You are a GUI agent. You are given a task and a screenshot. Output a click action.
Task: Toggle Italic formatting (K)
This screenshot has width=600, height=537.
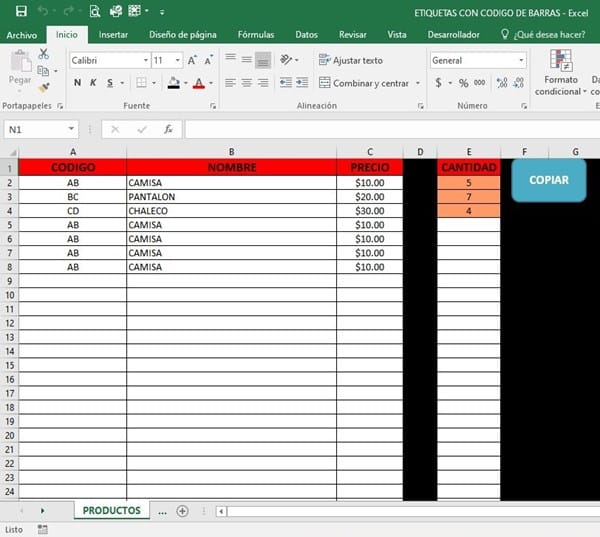(x=94, y=83)
